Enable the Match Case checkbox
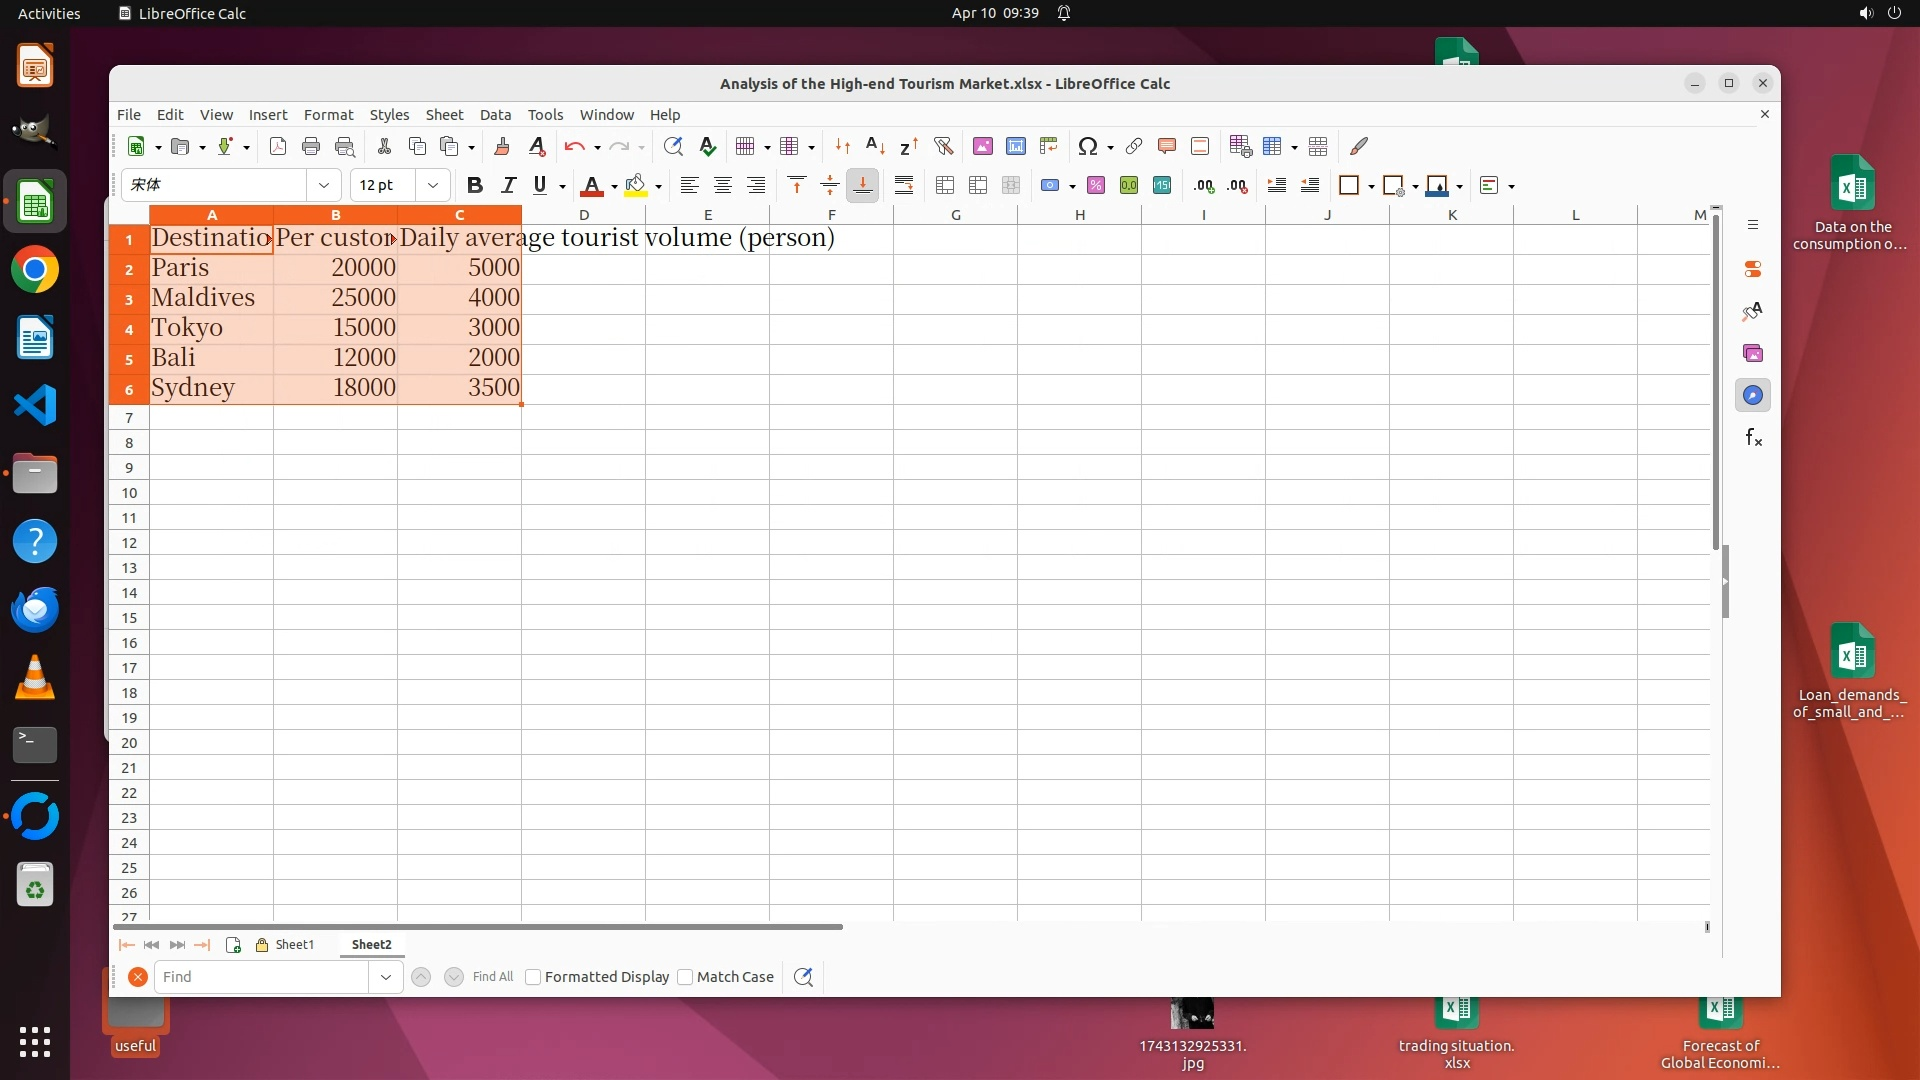This screenshot has height=1080, width=1920. click(685, 977)
